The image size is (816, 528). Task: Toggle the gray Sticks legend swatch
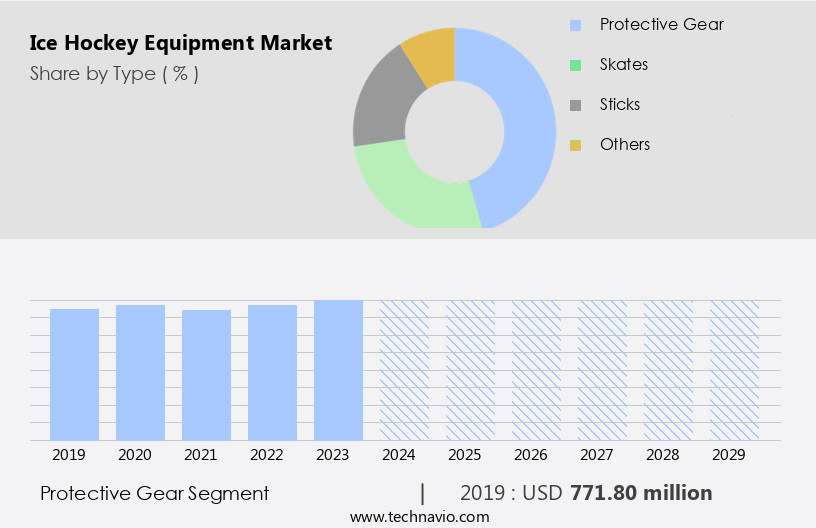click(575, 105)
